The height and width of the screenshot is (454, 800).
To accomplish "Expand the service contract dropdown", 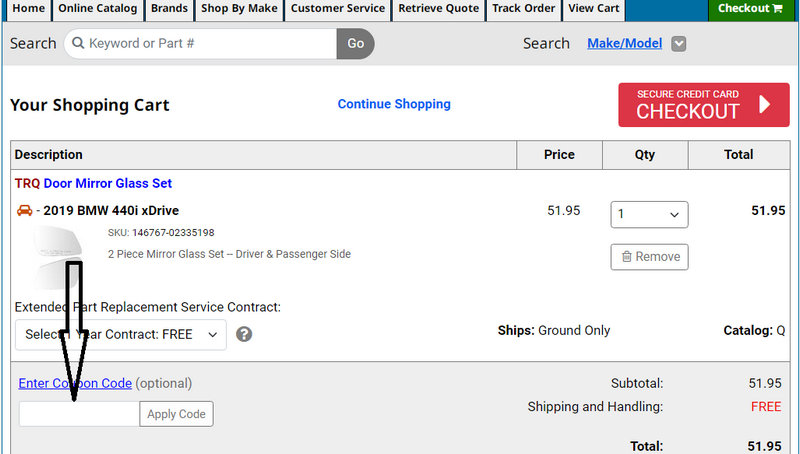I will click(x=121, y=335).
